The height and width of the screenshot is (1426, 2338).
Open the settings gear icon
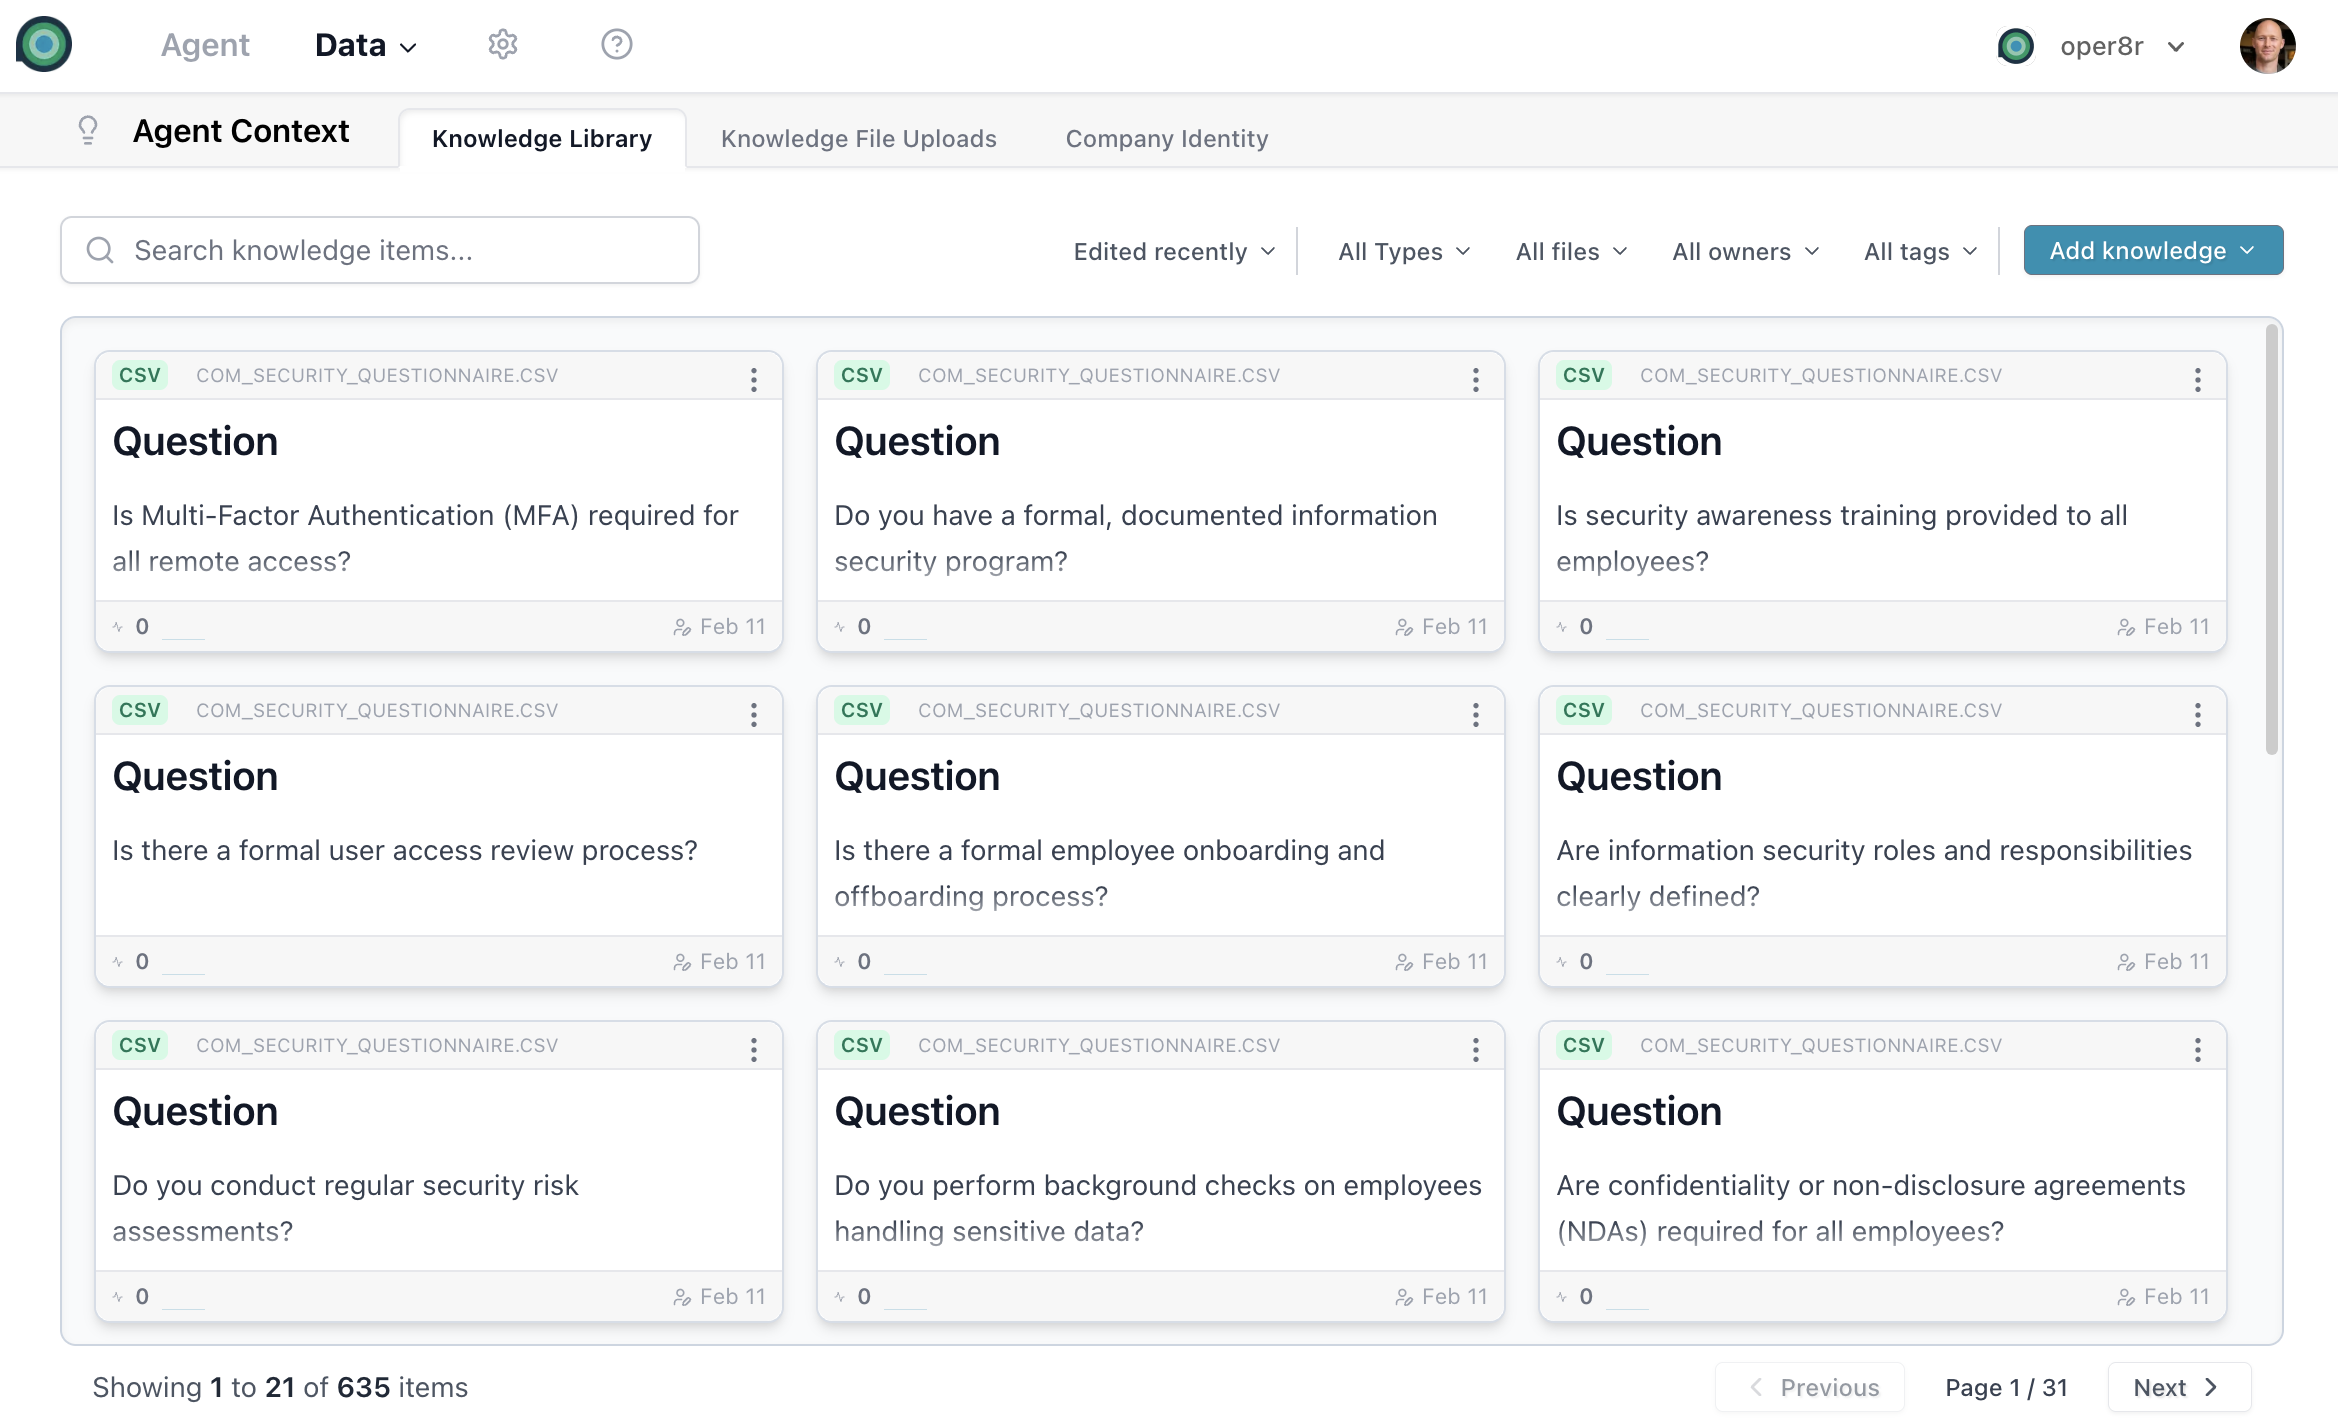503,45
